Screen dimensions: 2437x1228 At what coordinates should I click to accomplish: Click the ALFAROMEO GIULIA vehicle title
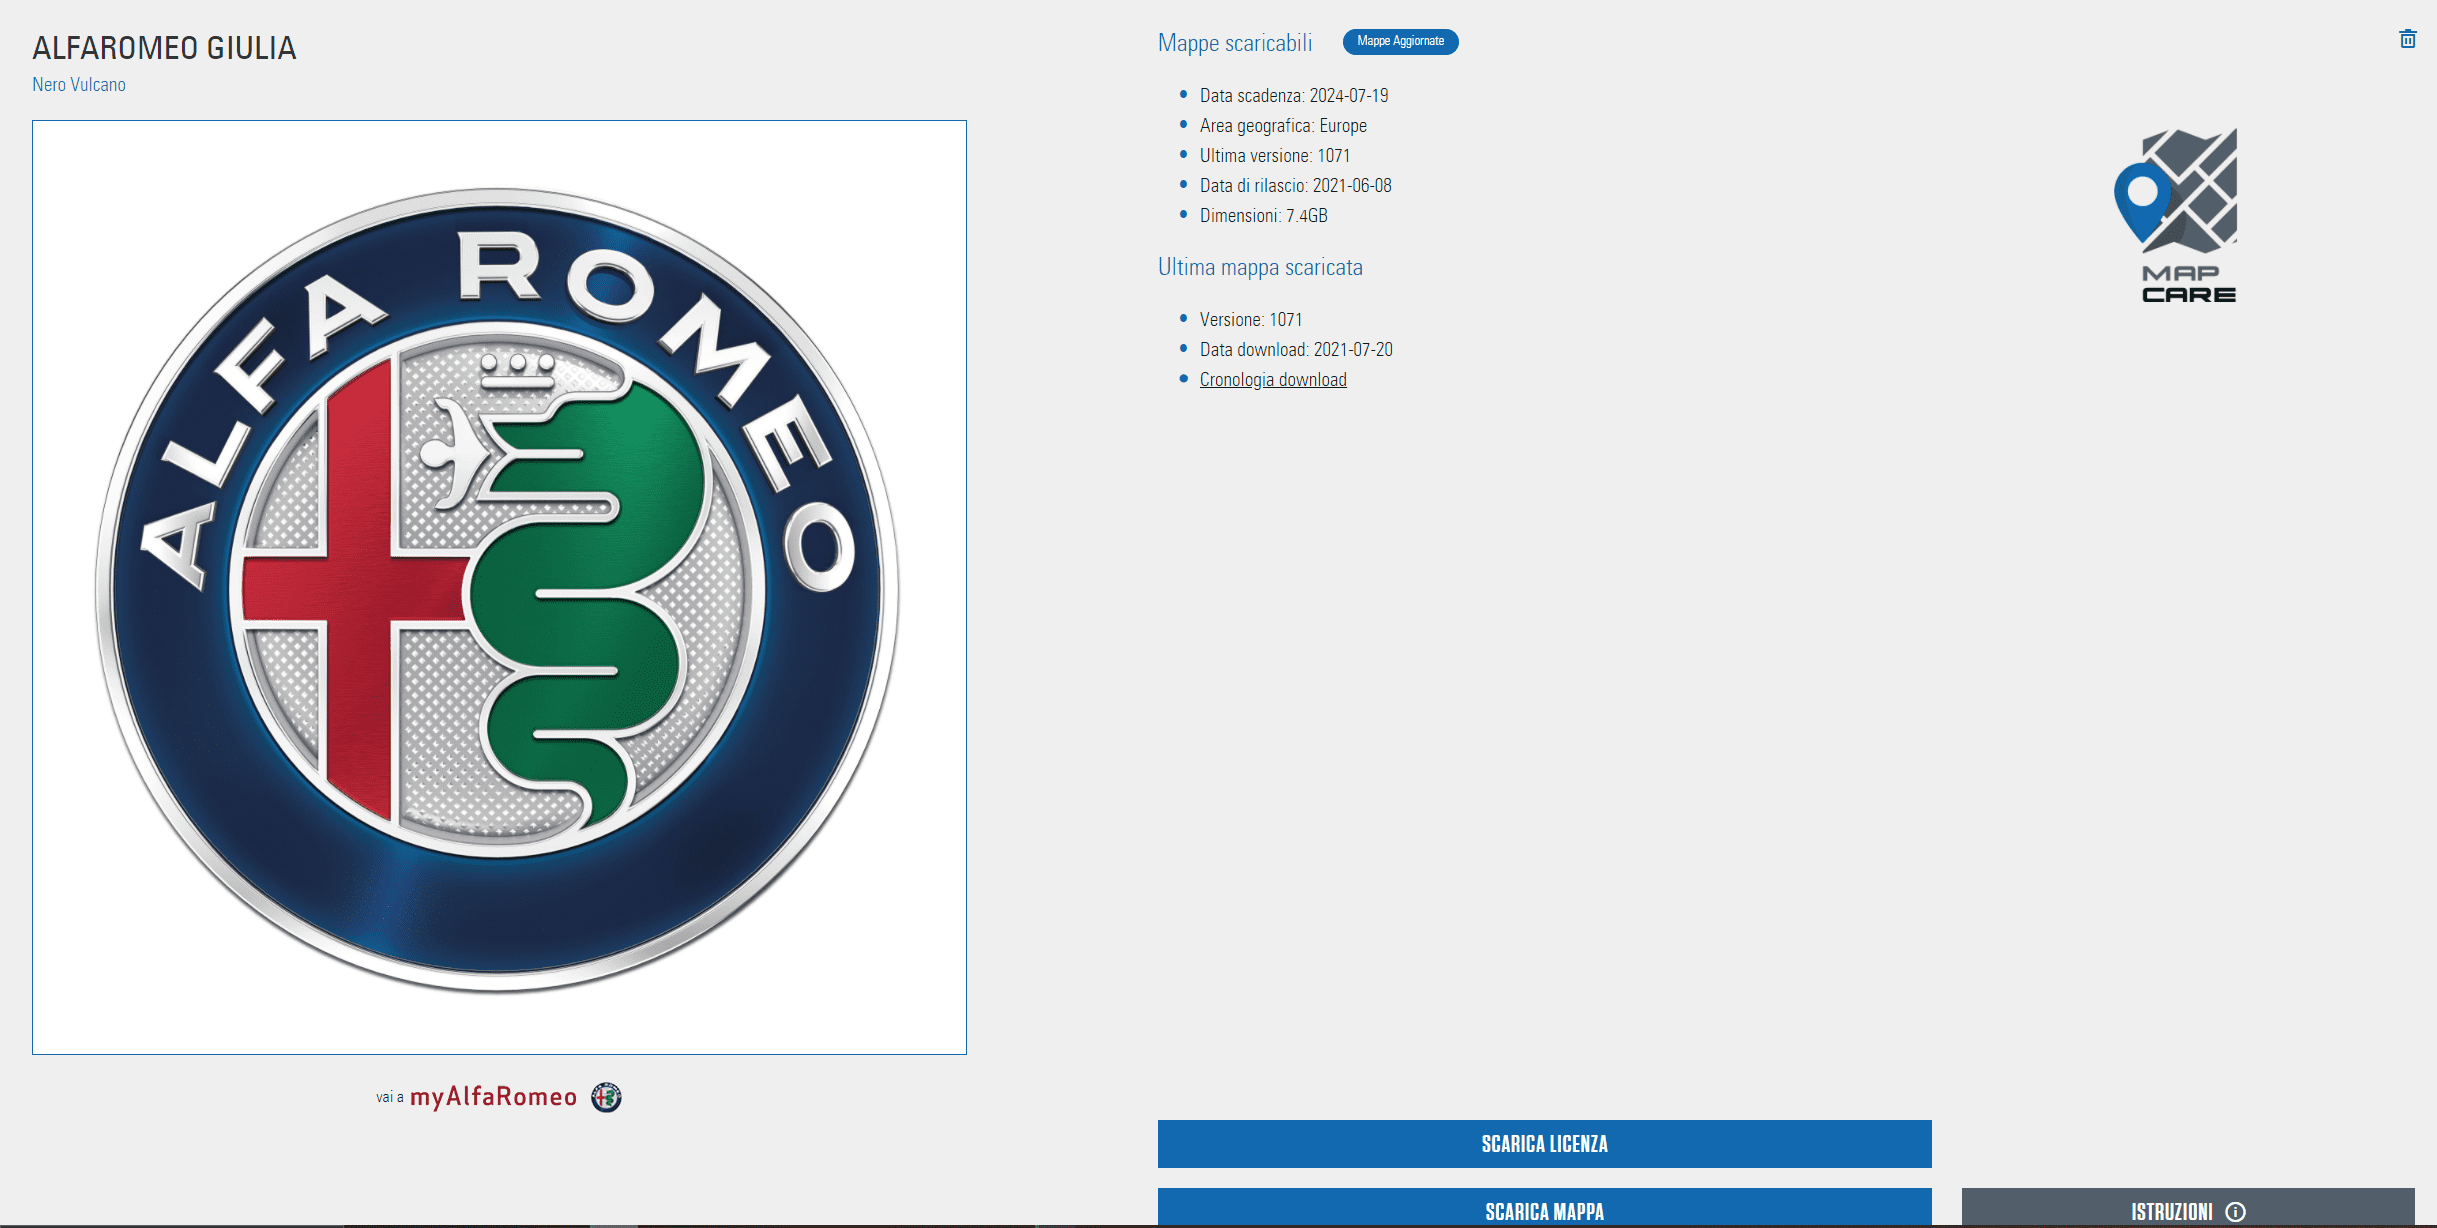164,48
